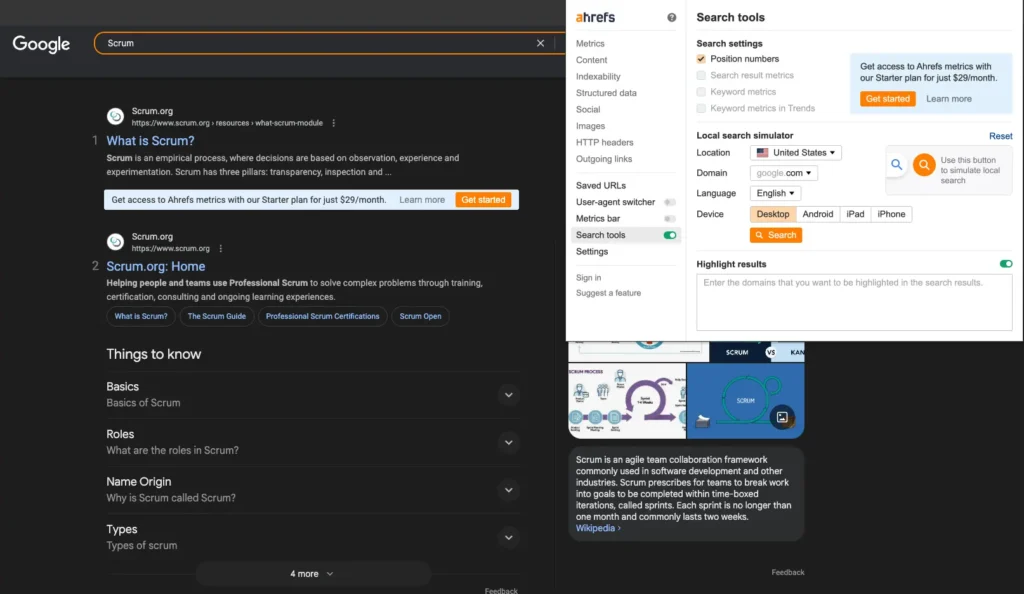1024x594 pixels.
Task: Click the Google logo
Action: click(41, 44)
